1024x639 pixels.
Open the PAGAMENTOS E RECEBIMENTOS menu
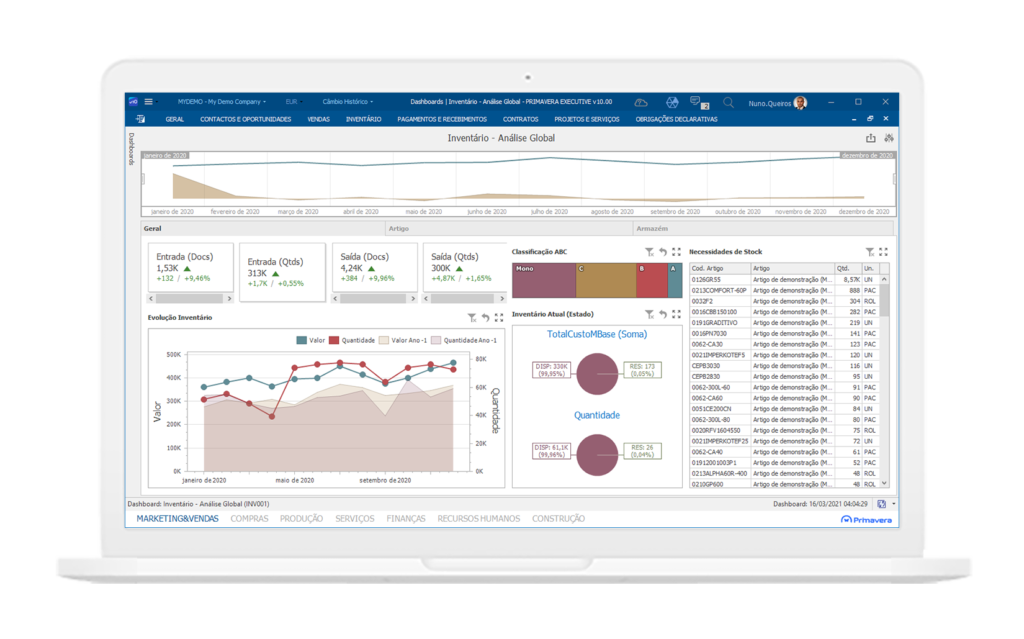coord(442,120)
